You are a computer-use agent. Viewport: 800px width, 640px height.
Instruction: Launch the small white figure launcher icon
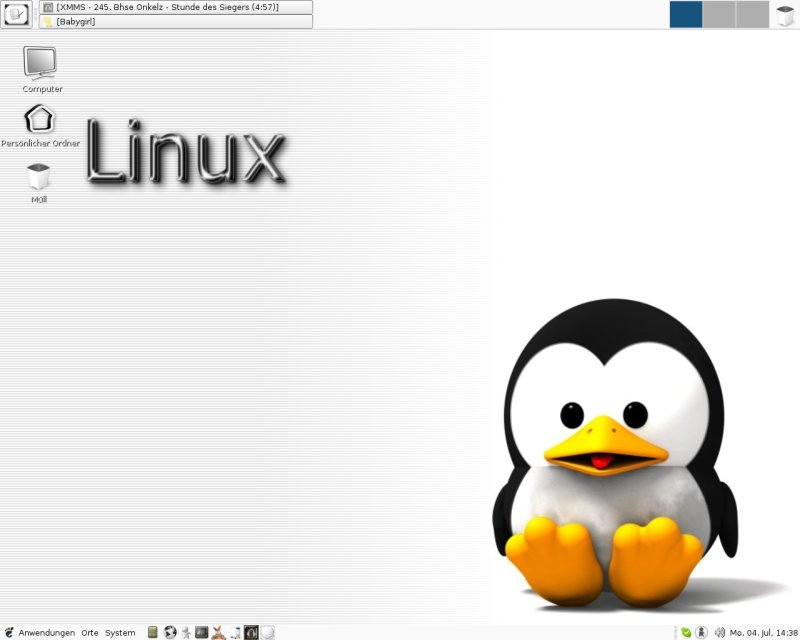[236, 632]
